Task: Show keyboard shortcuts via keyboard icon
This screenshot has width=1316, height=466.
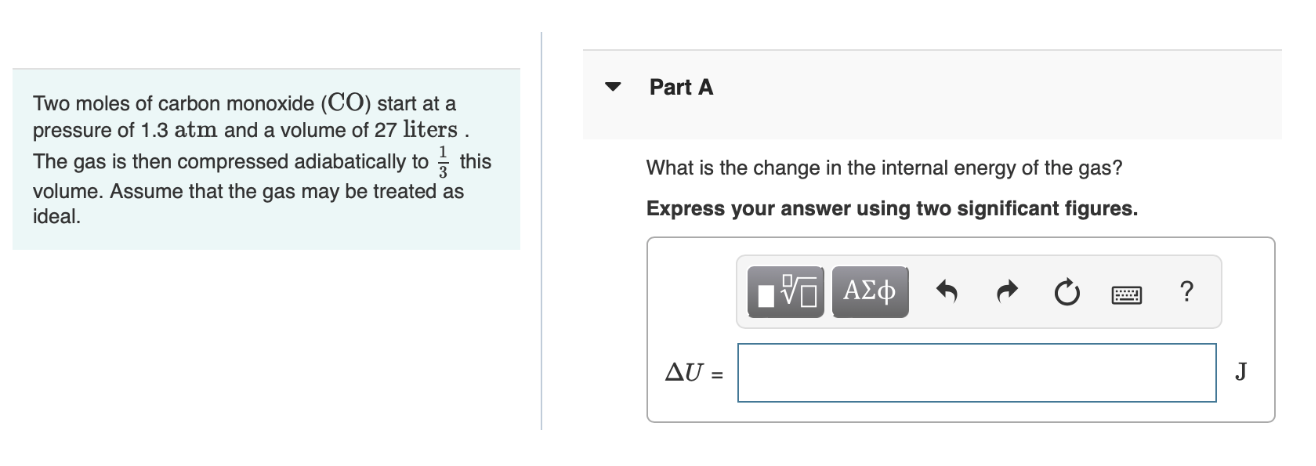Action: click(x=1126, y=294)
